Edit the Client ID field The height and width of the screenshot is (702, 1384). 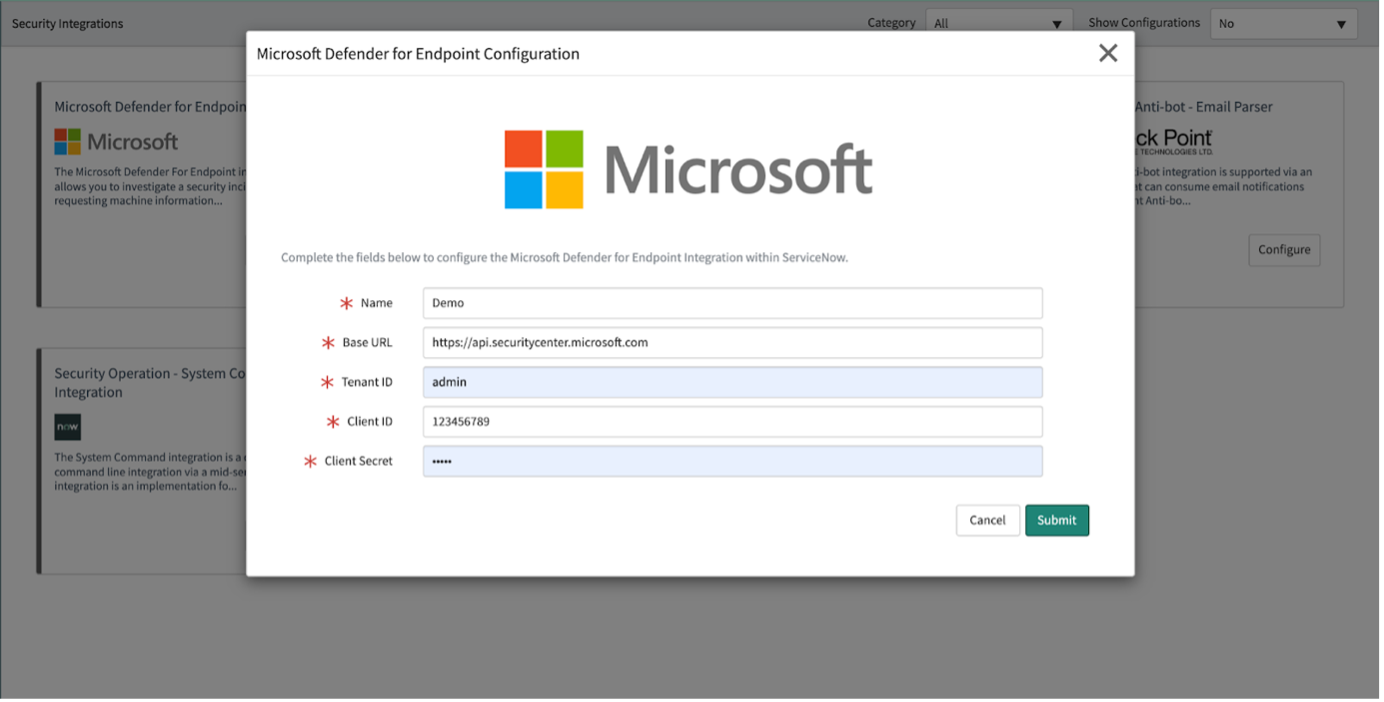coord(732,421)
